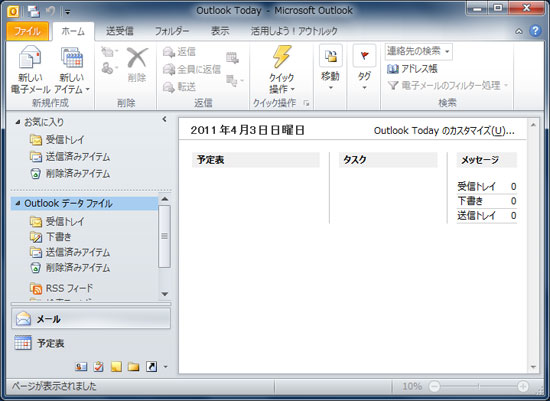
Task: Open the クイック操作 group dialog launcher
Action: (307, 103)
